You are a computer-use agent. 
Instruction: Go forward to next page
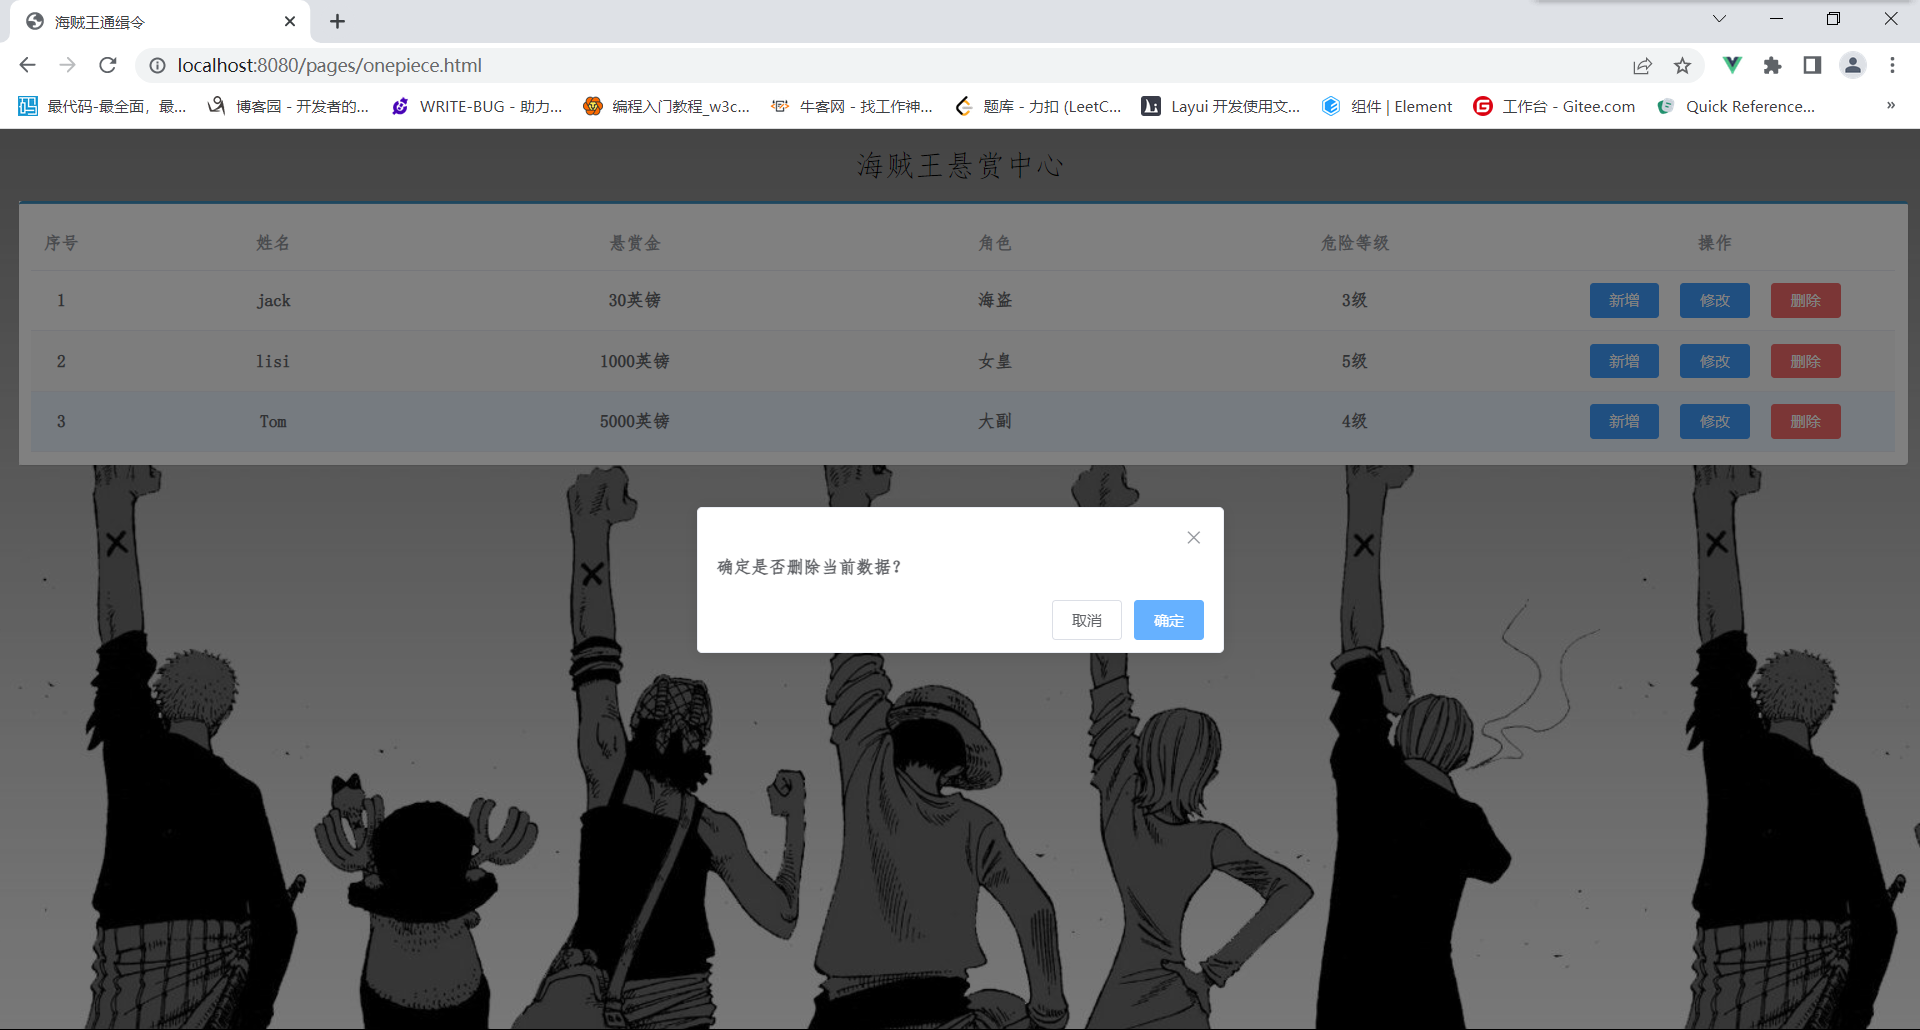click(x=67, y=65)
